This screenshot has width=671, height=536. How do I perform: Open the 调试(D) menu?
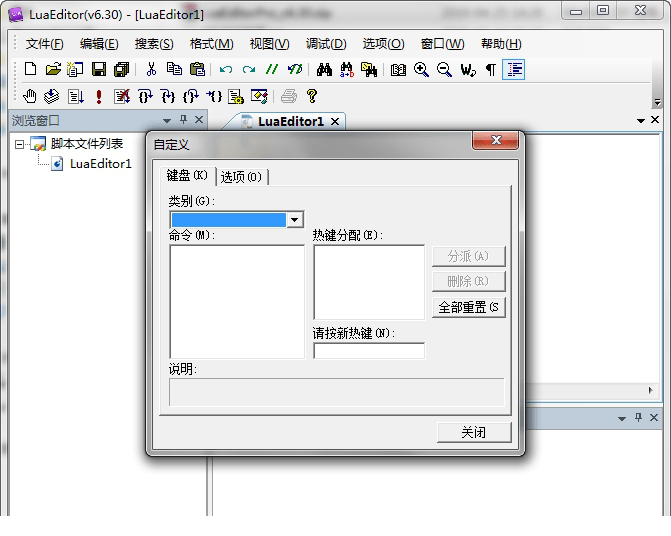[326, 44]
